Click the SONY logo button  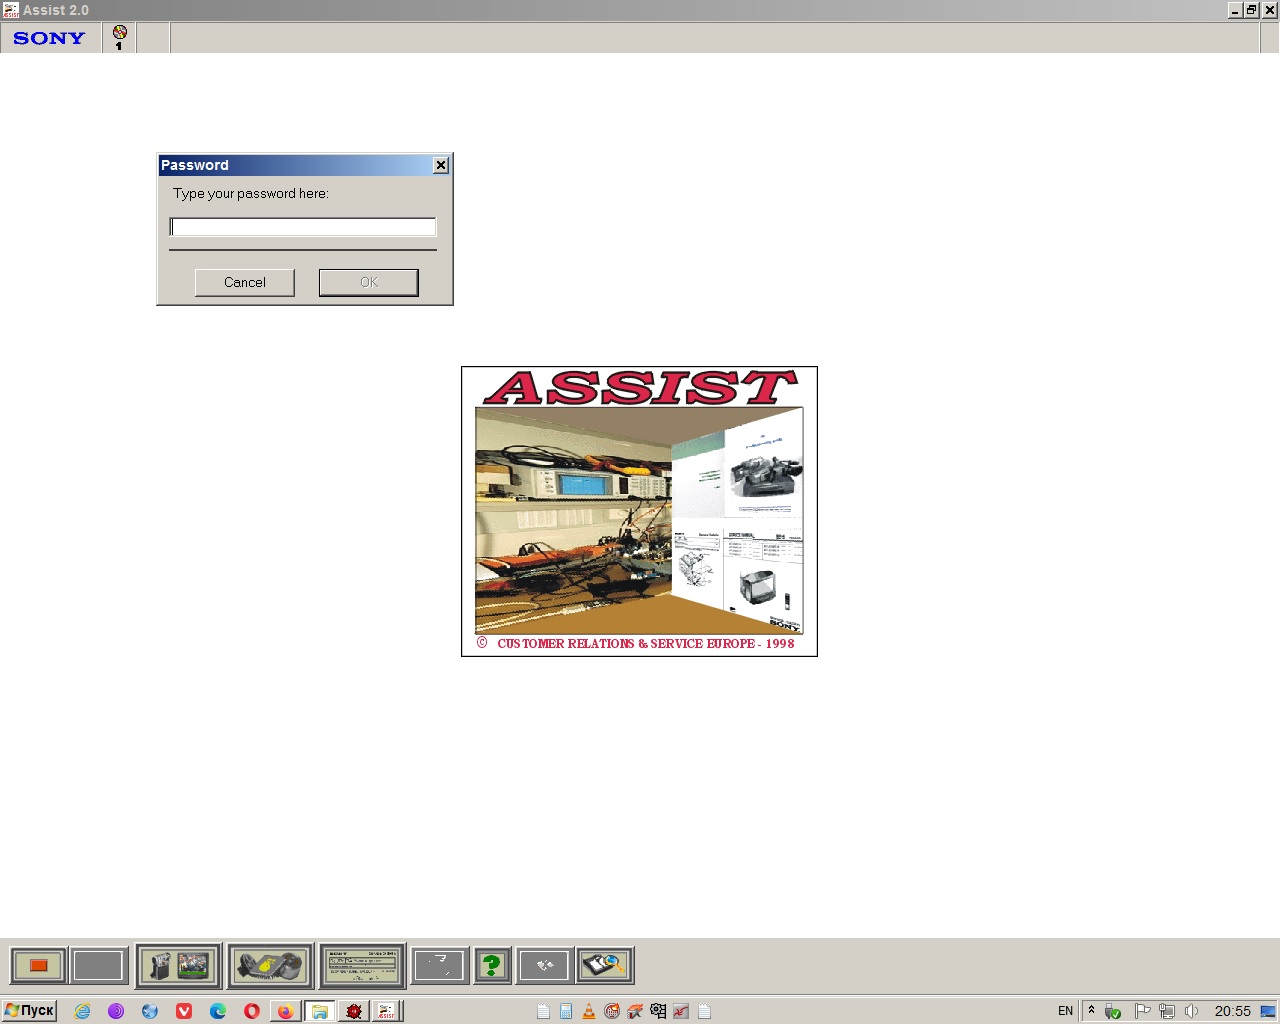[50, 38]
